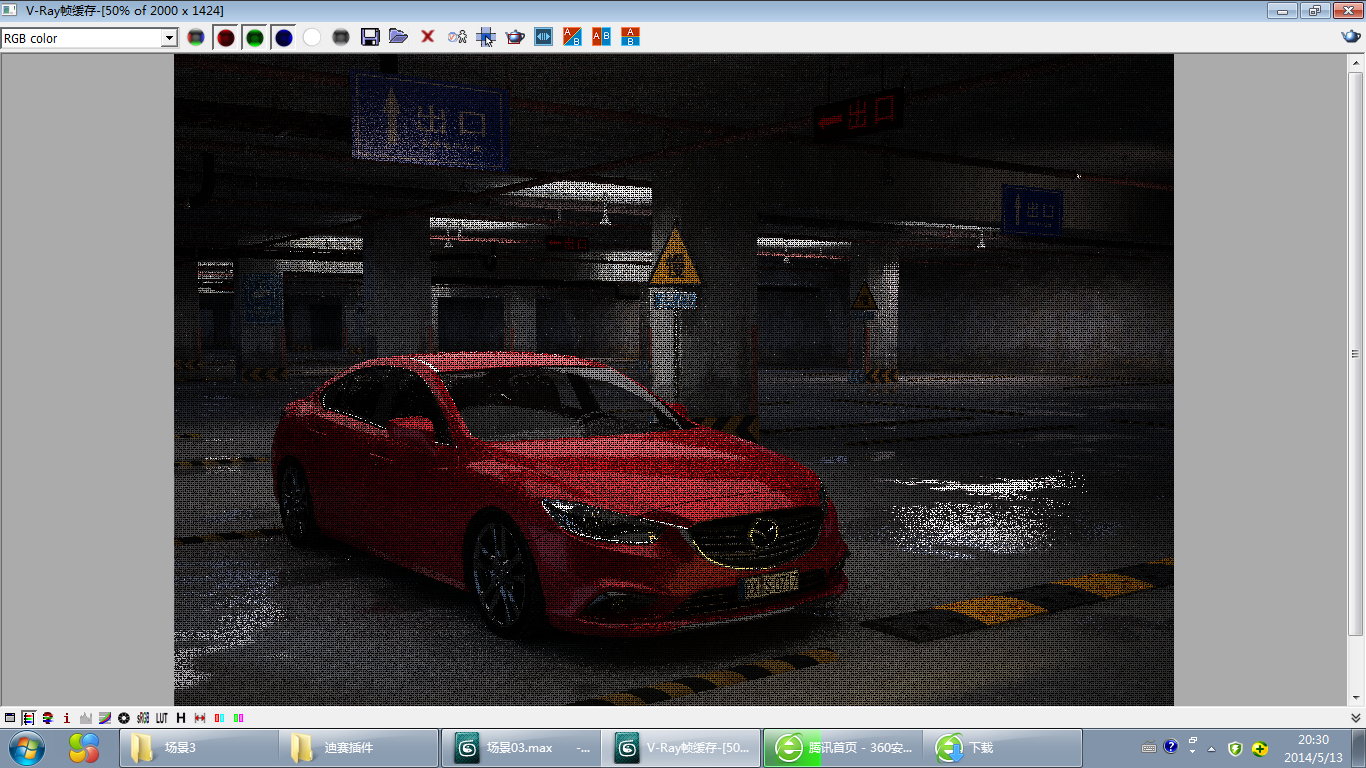
Task: Open the 下载 browser taskbar item
Action: coord(1003,748)
